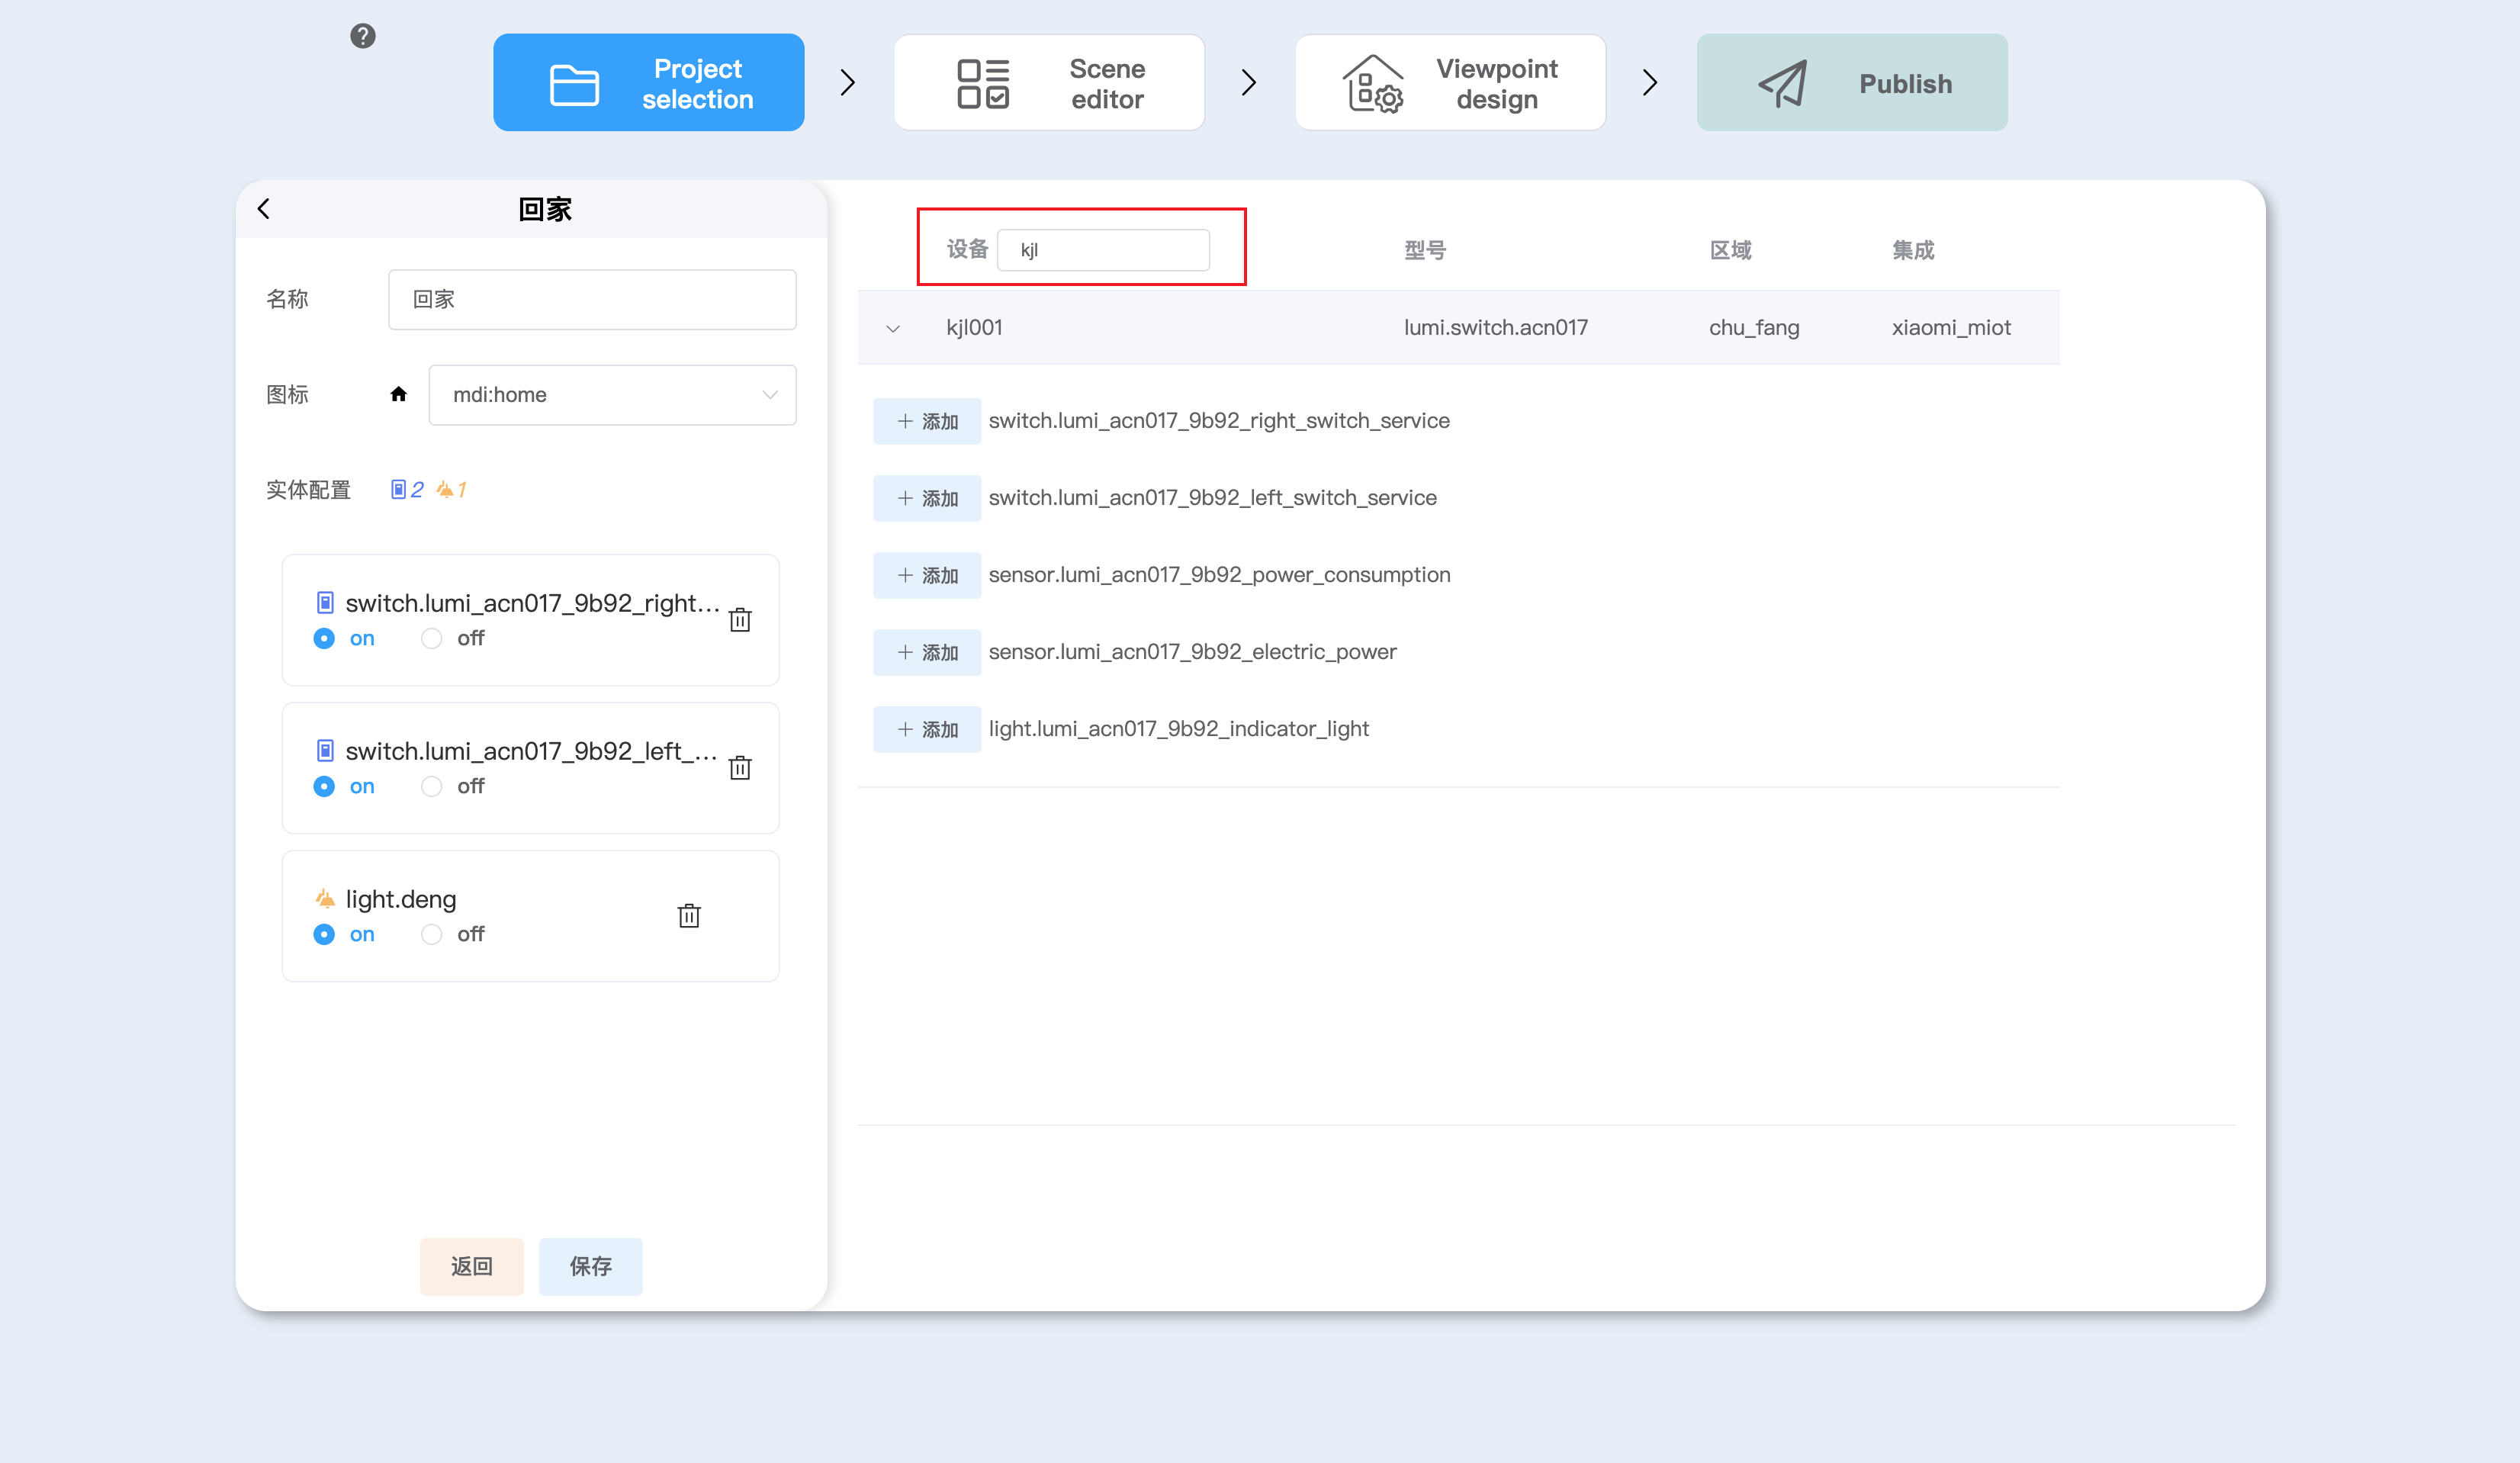Delete the left switch entity with trash icon
The image size is (2520, 1463).
[740, 768]
